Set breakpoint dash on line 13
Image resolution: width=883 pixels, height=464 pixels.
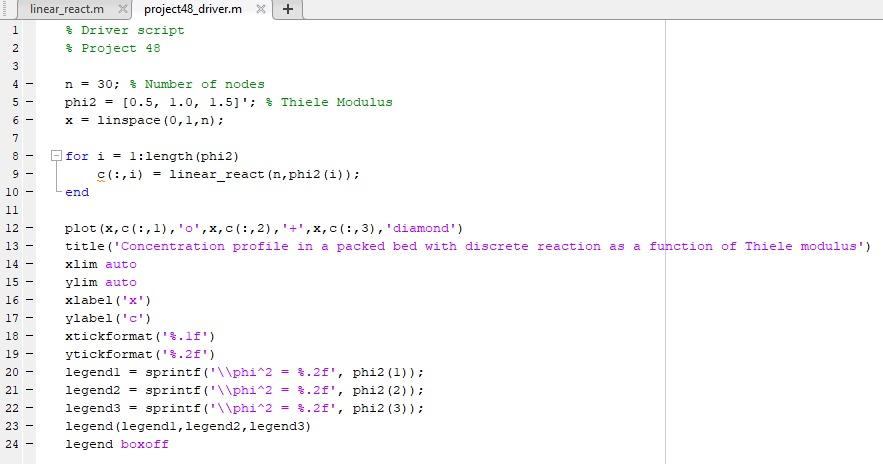coord(29,246)
